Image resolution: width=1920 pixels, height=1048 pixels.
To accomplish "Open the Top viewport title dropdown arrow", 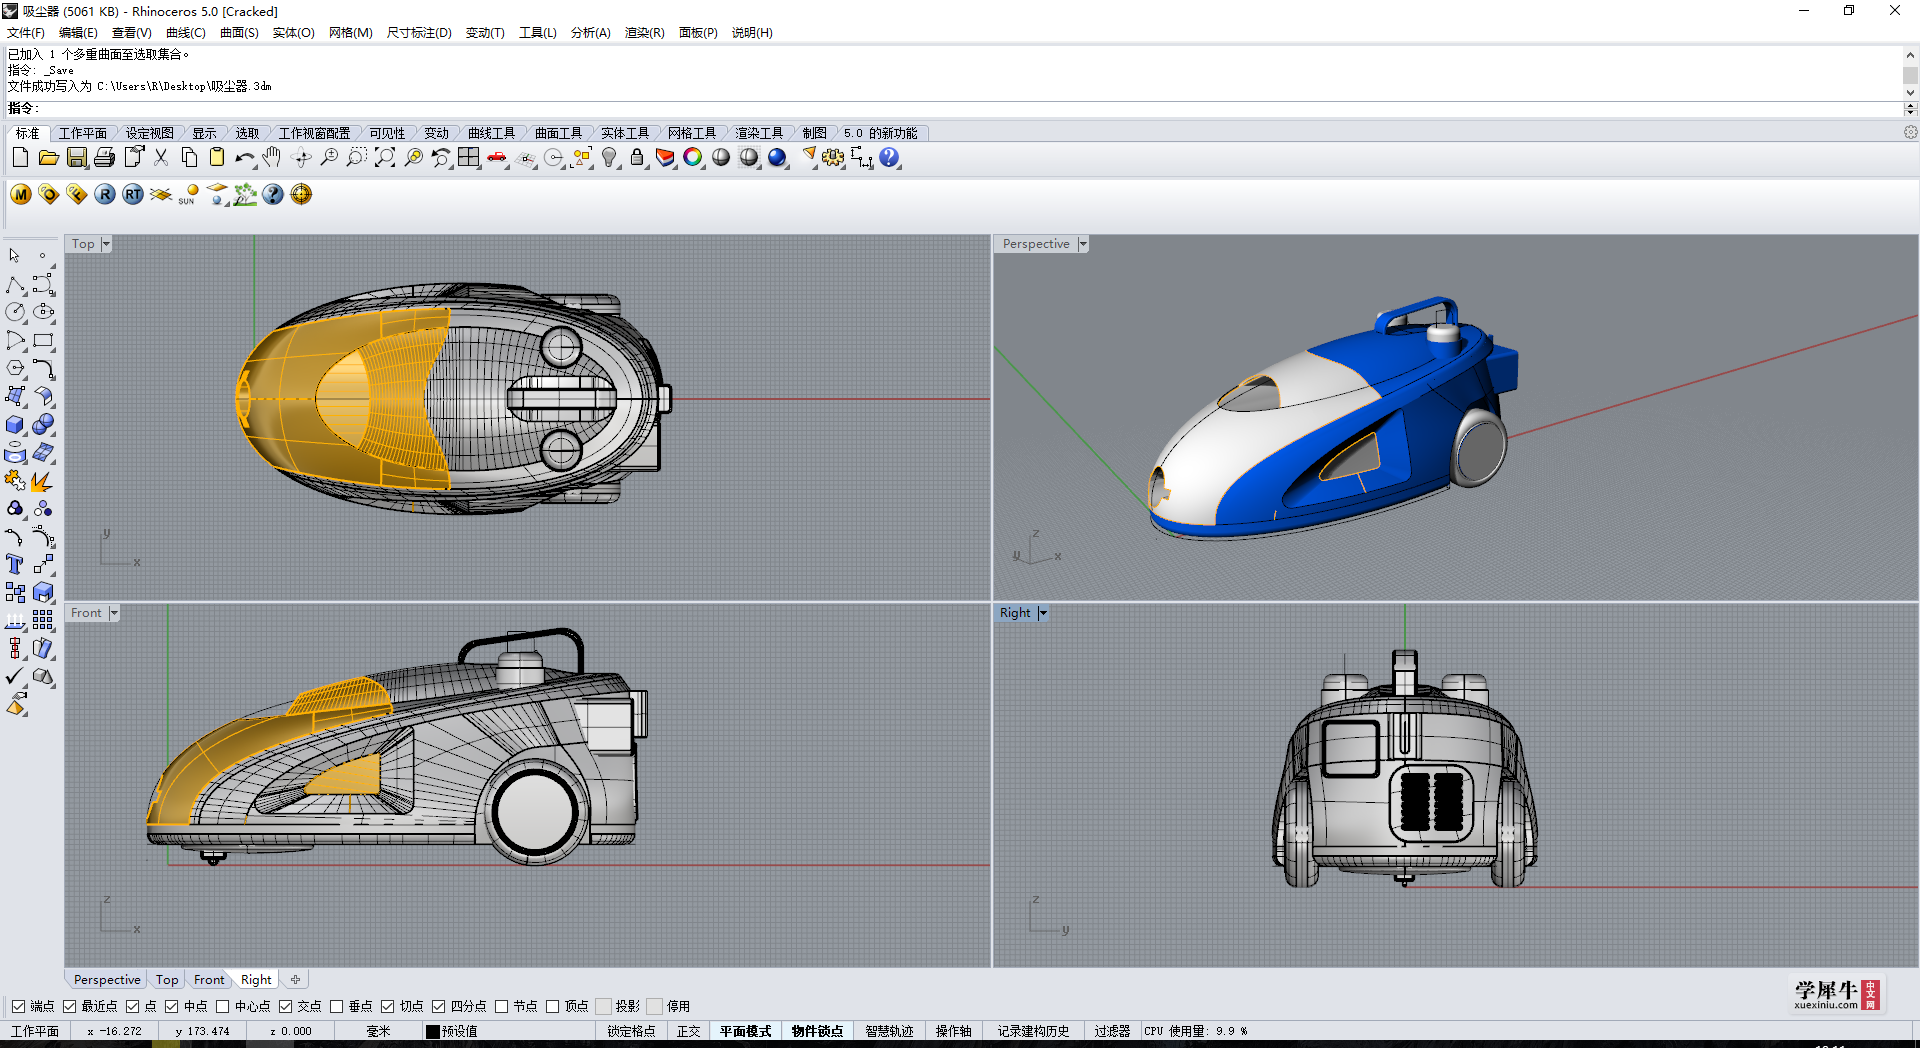I will [106, 244].
